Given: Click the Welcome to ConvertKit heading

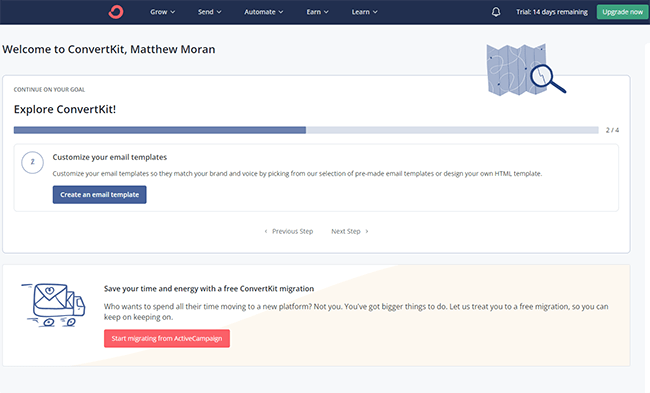Looking at the screenshot, I should tap(109, 49).
